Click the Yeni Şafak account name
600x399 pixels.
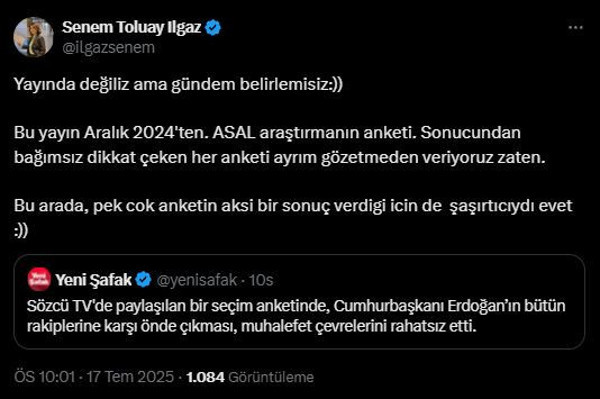pyautogui.click(x=93, y=280)
